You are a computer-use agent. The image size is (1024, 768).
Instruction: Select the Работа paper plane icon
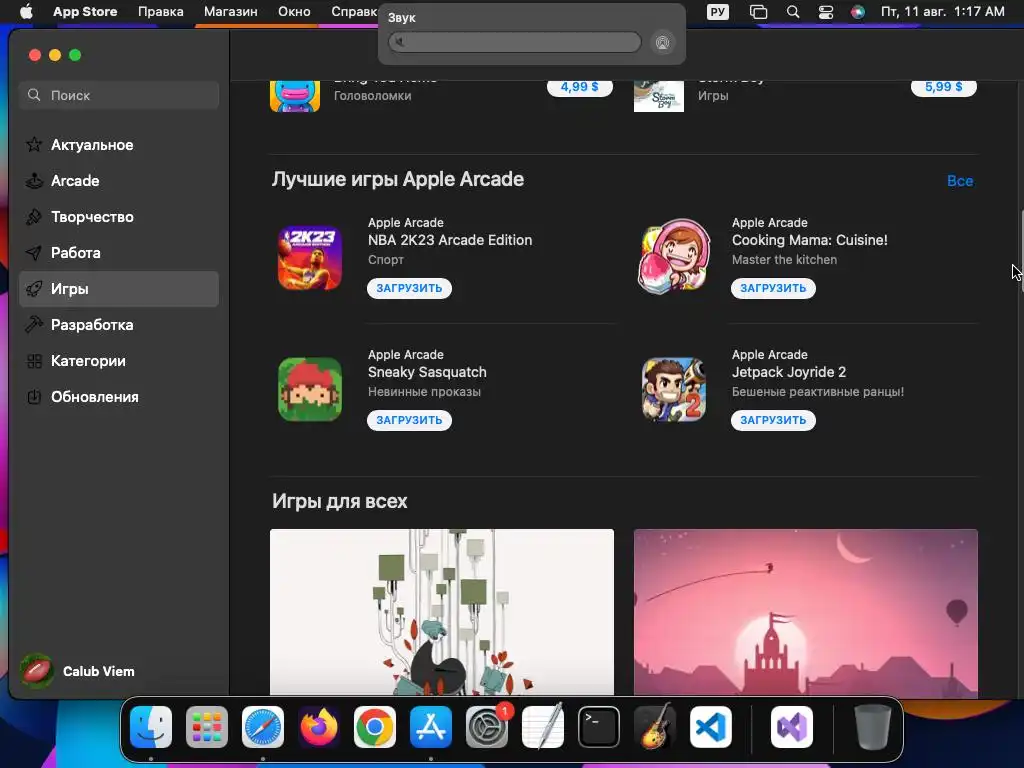tap(34, 252)
